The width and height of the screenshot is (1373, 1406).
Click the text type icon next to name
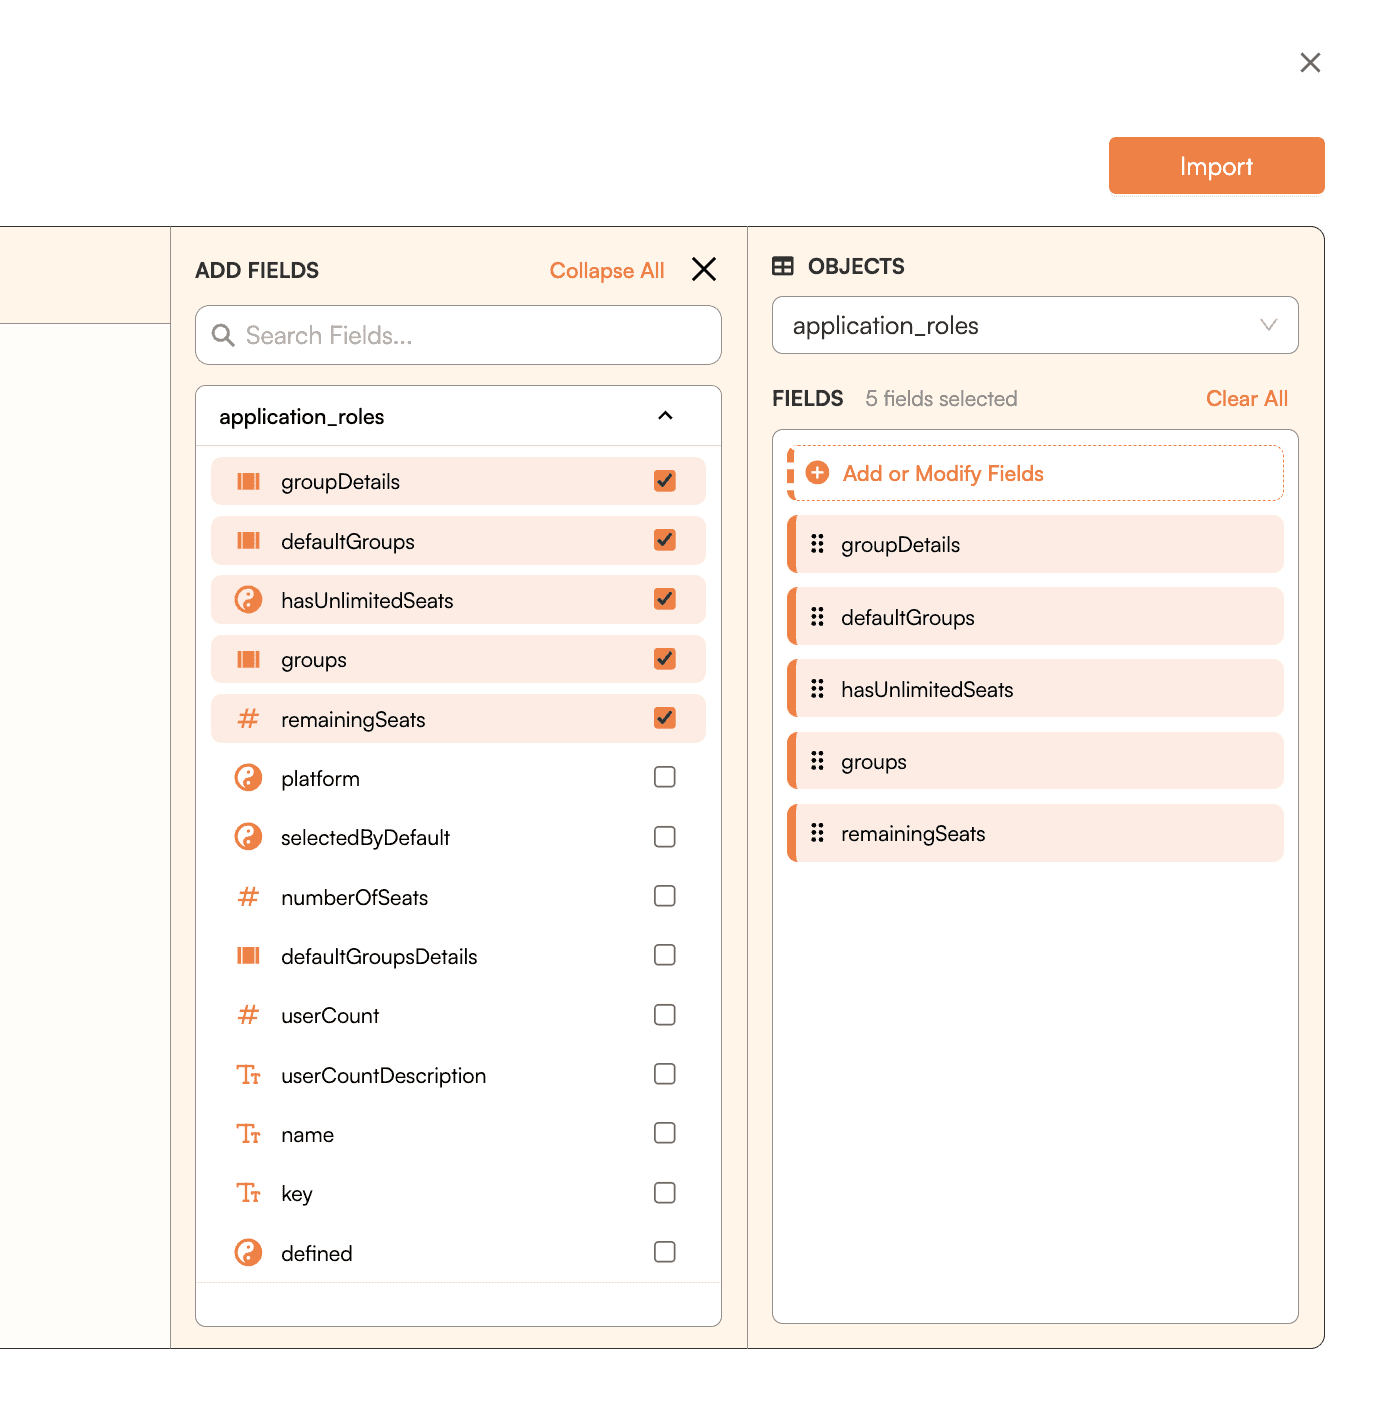coord(248,1134)
